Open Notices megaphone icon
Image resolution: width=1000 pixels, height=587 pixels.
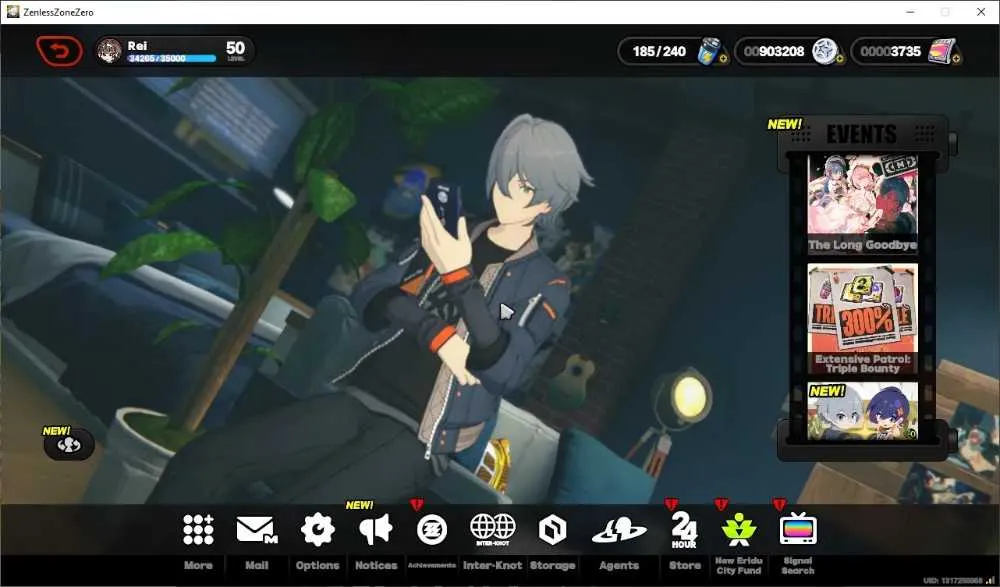[376, 529]
